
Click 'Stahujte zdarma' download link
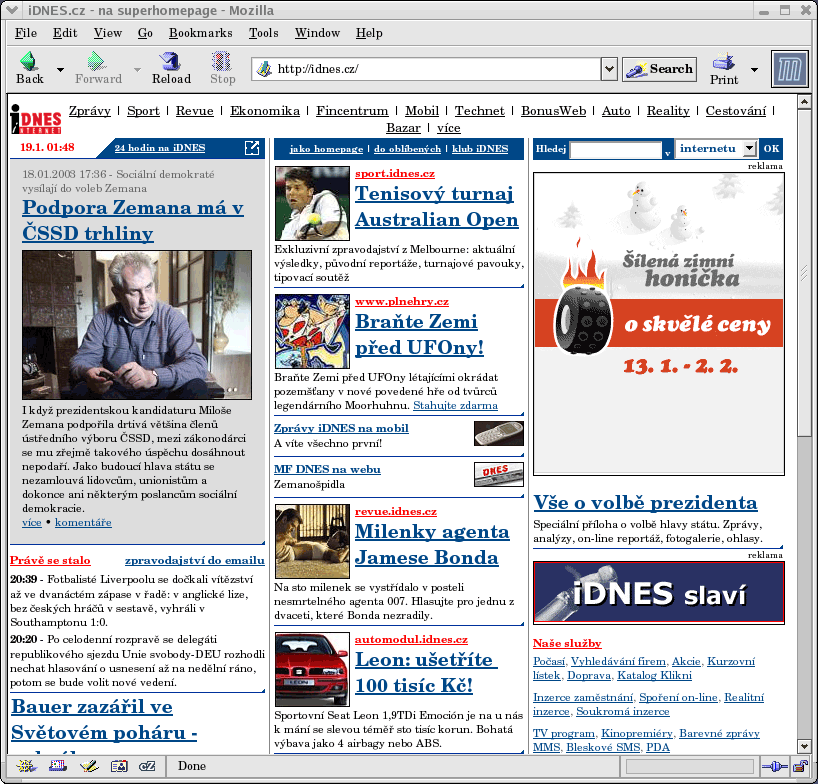tap(455, 405)
